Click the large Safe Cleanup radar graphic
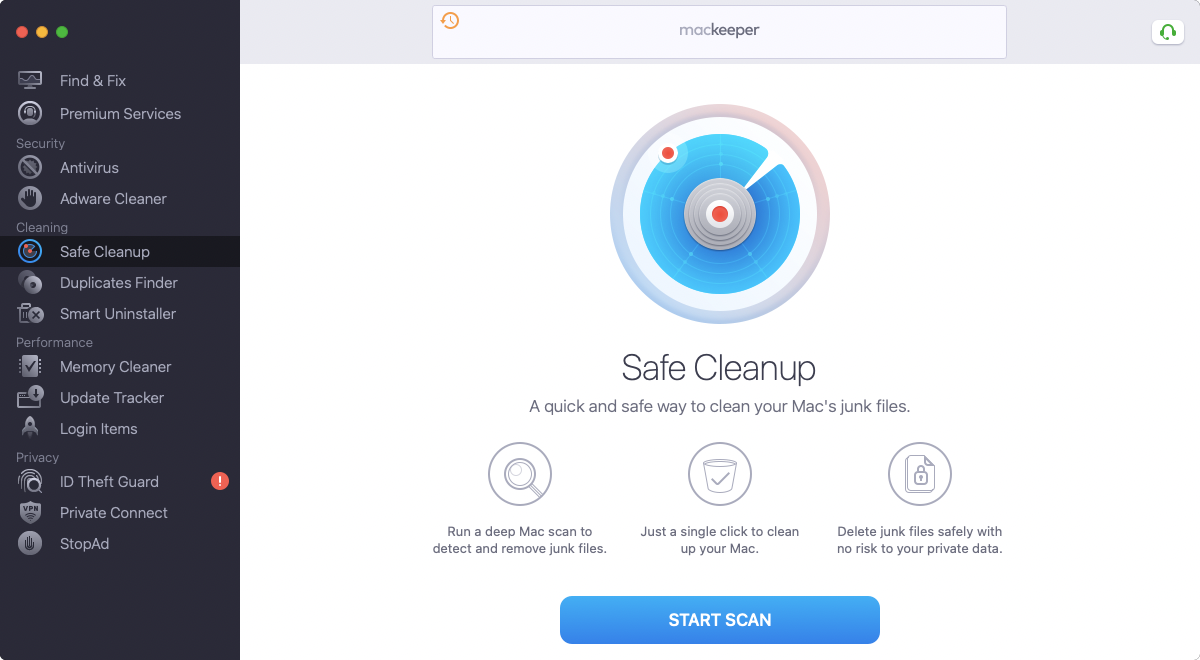 pyautogui.click(x=720, y=214)
